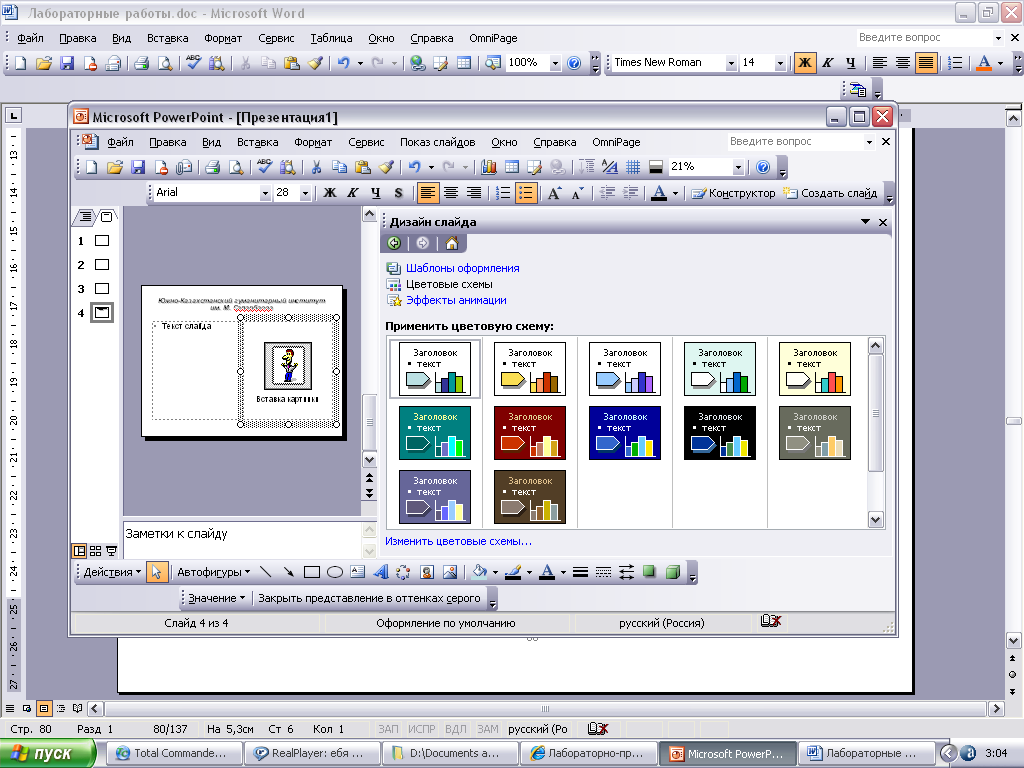The height and width of the screenshot is (768, 1024).
Task: Toggle bulleted list in PowerPoint toolbar
Action: (526, 193)
